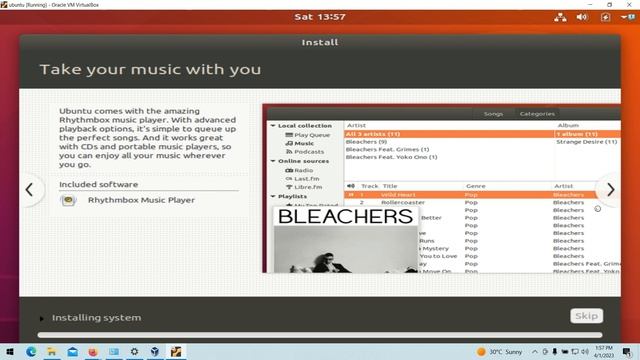This screenshot has height=360, width=640.
Task: Click the Track column header
Action: tap(369, 186)
